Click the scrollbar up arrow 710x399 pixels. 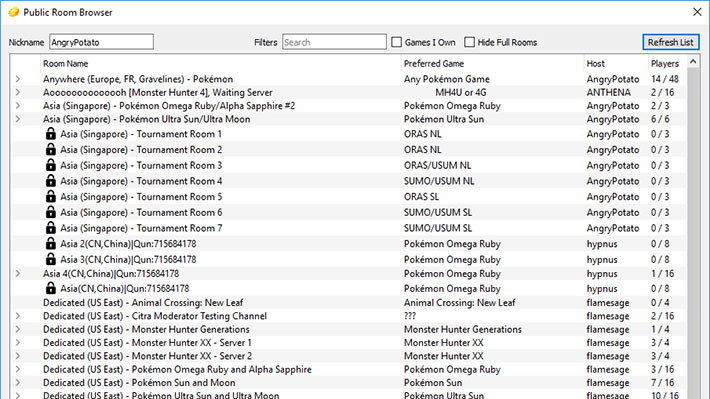(x=693, y=62)
